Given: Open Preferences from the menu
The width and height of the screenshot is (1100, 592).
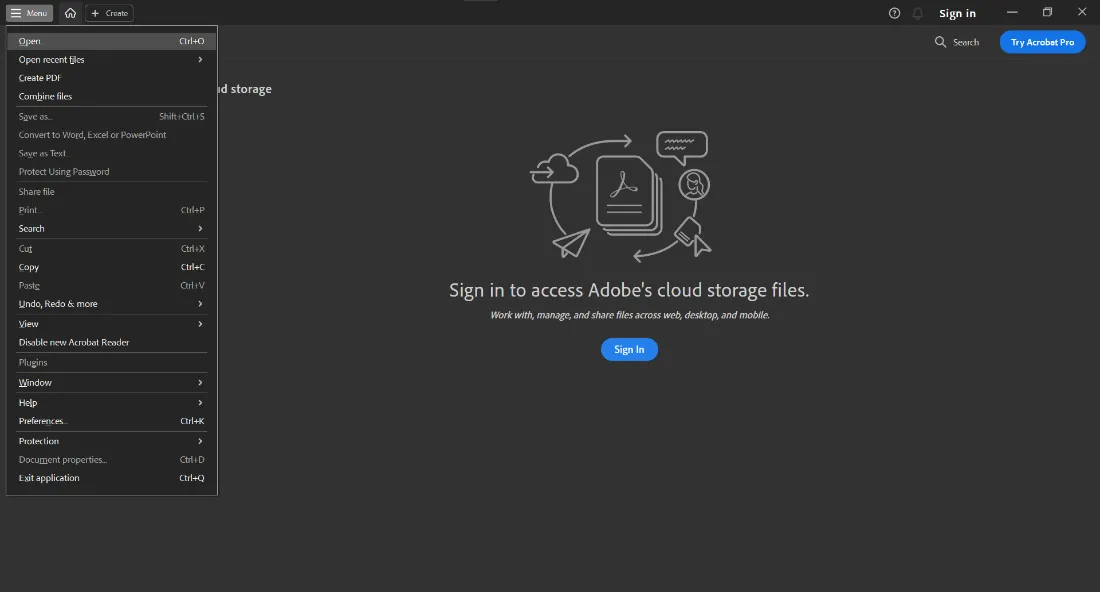Looking at the screenshot, I should pos(42,421).
